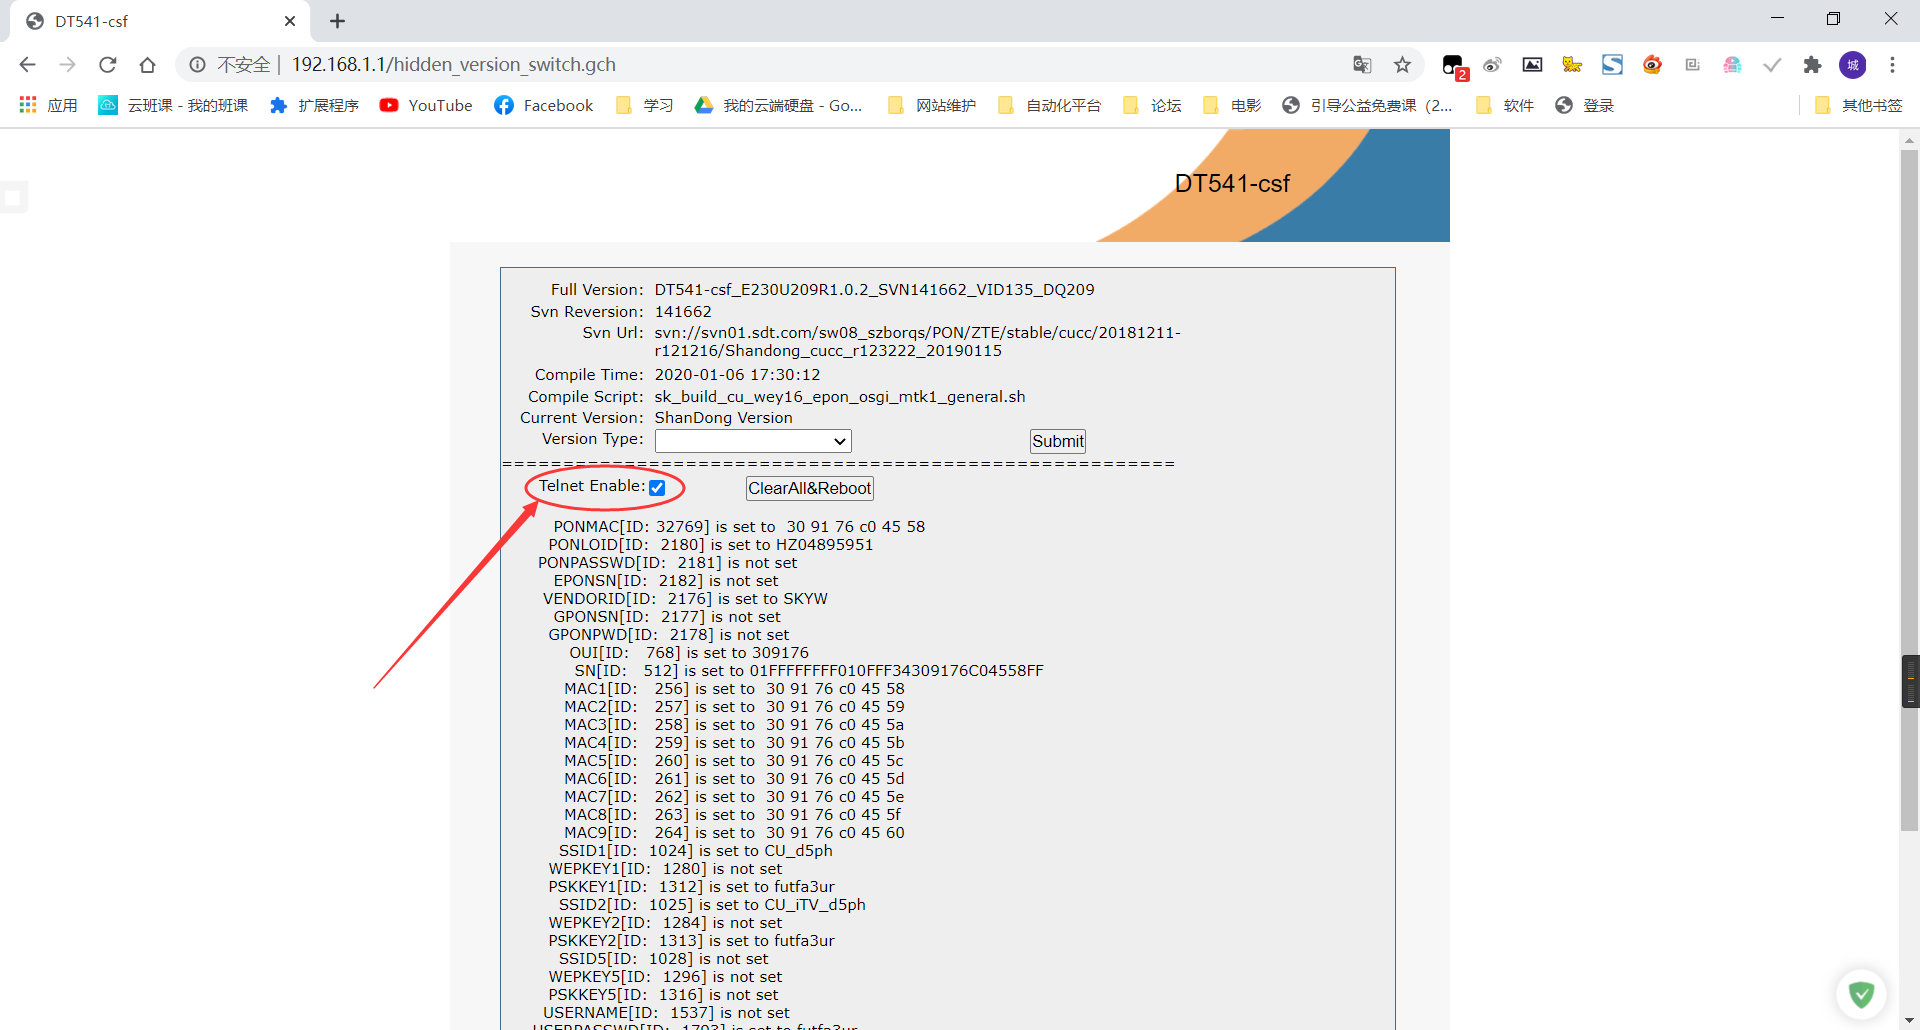The image size is (1920, 1030).
Task: Disable the Telnet Enable checkbox
Action: pyautogui.click(x=657, y=488)
